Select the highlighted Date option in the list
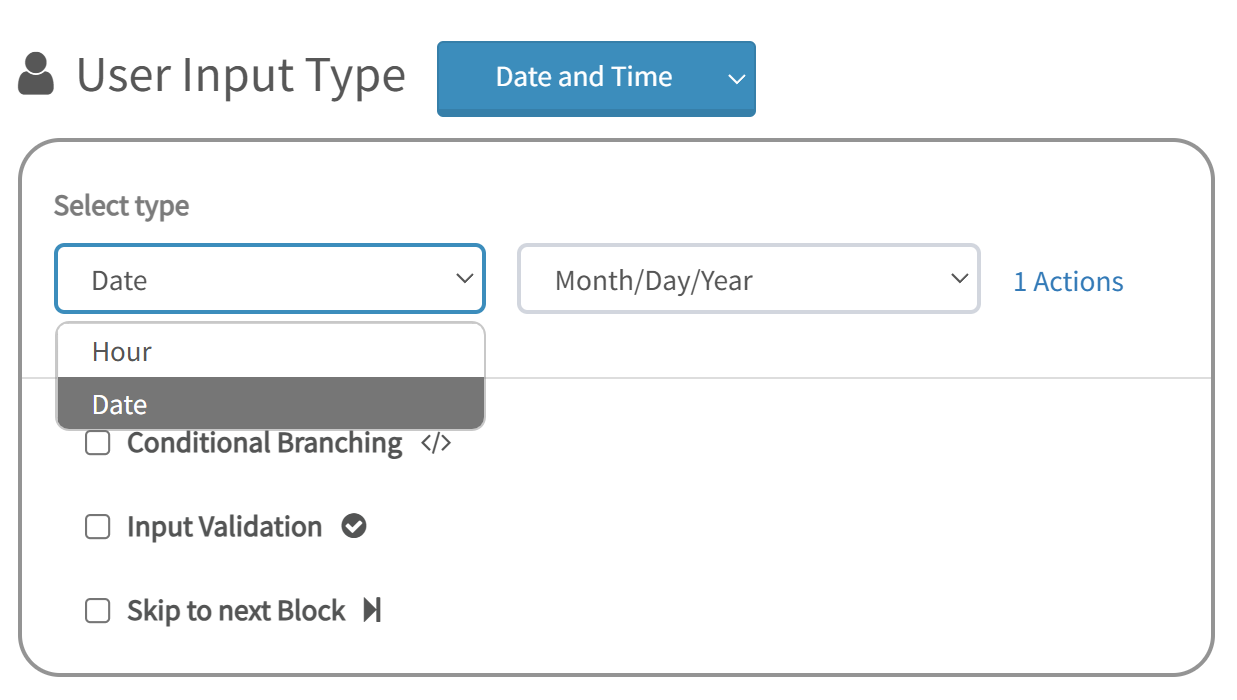 pos(270,404)
